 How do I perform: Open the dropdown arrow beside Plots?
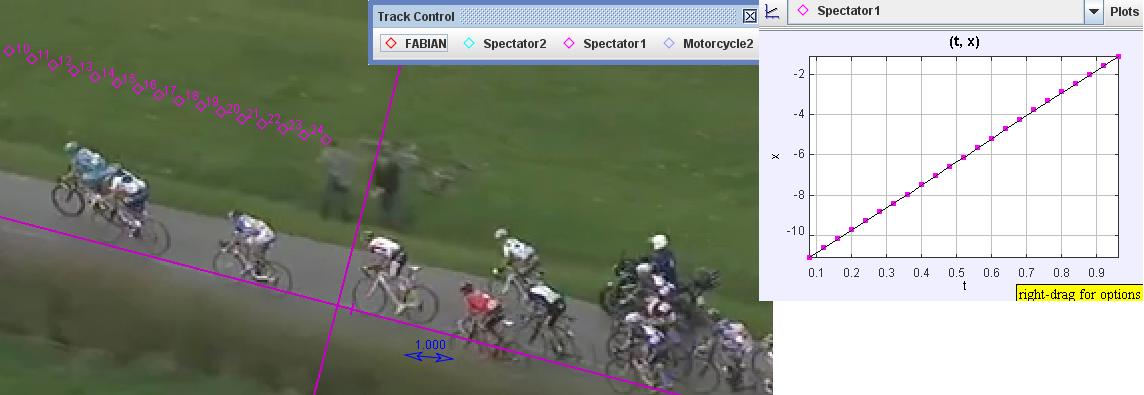click(x=1094, y=12)
